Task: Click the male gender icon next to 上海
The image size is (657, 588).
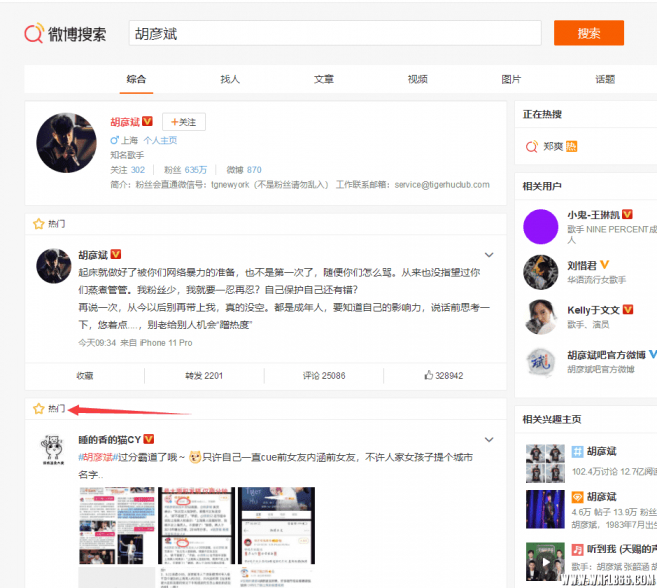Action: 114,140
